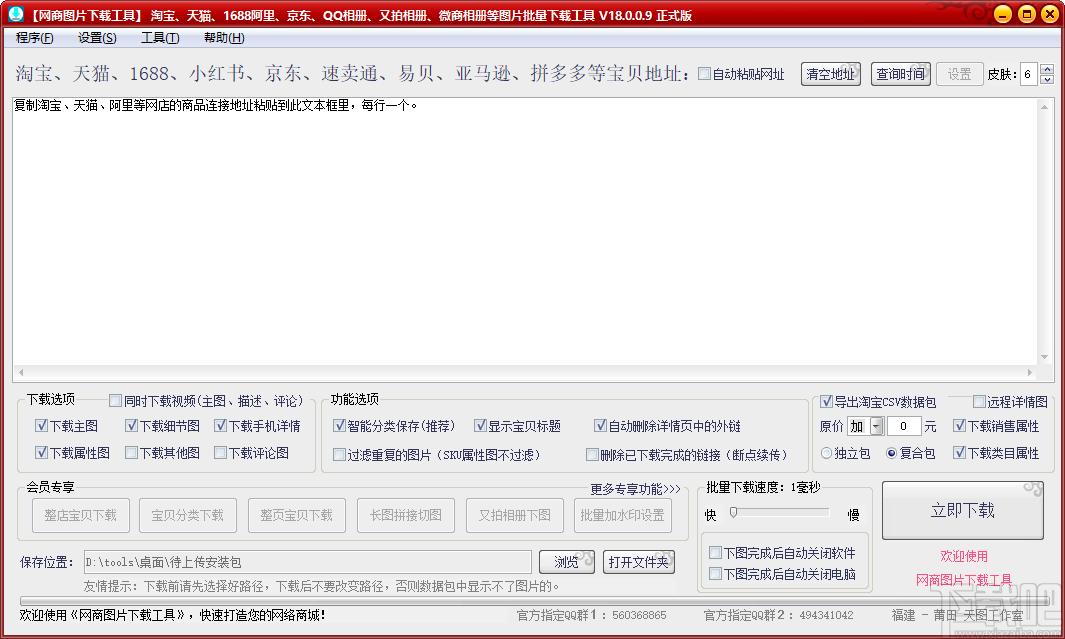Image resolution: width=1065 pixels, height=639 pixels.
Task: Toggle 自动删除详情页中的外链 checkbox
Action: pos(600,426)
